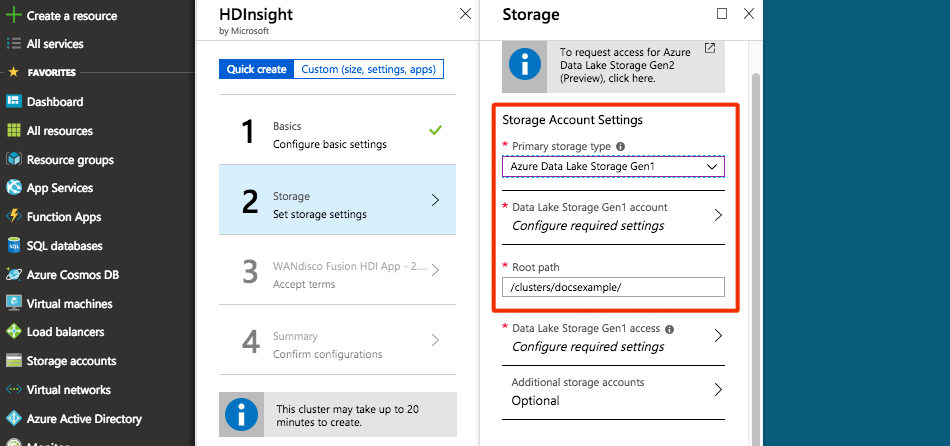Select the Resource groups cube icon
950x446 pixels.
coord(14,159)
